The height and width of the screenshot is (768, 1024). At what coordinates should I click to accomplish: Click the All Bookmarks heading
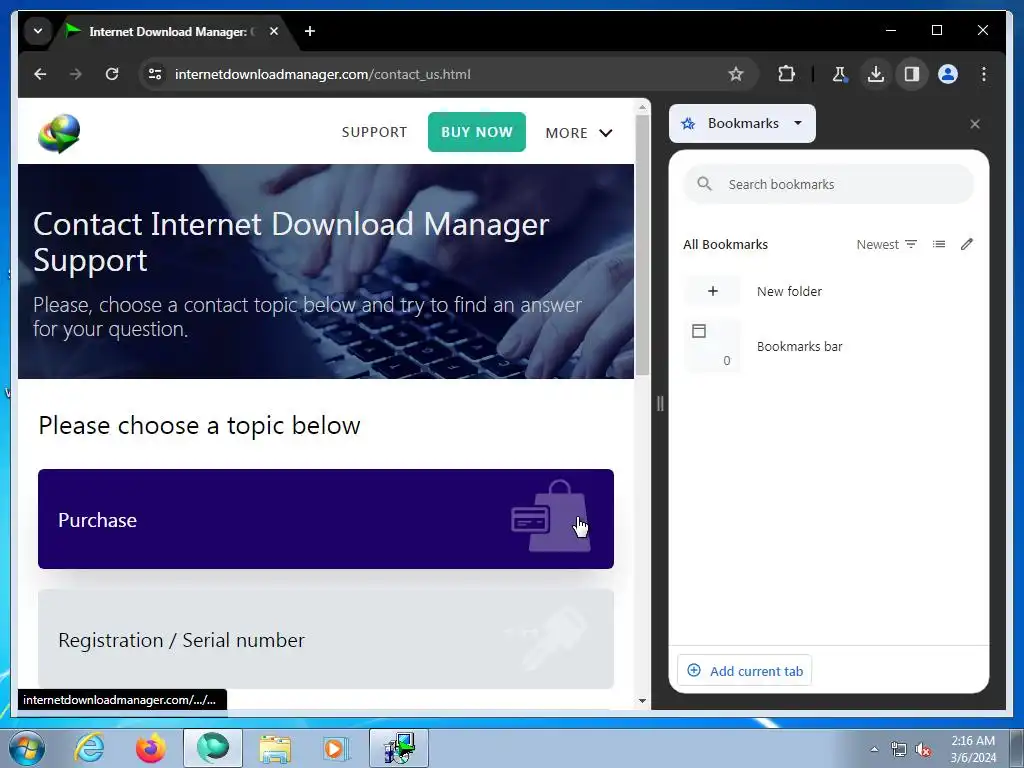coord(726,244)
